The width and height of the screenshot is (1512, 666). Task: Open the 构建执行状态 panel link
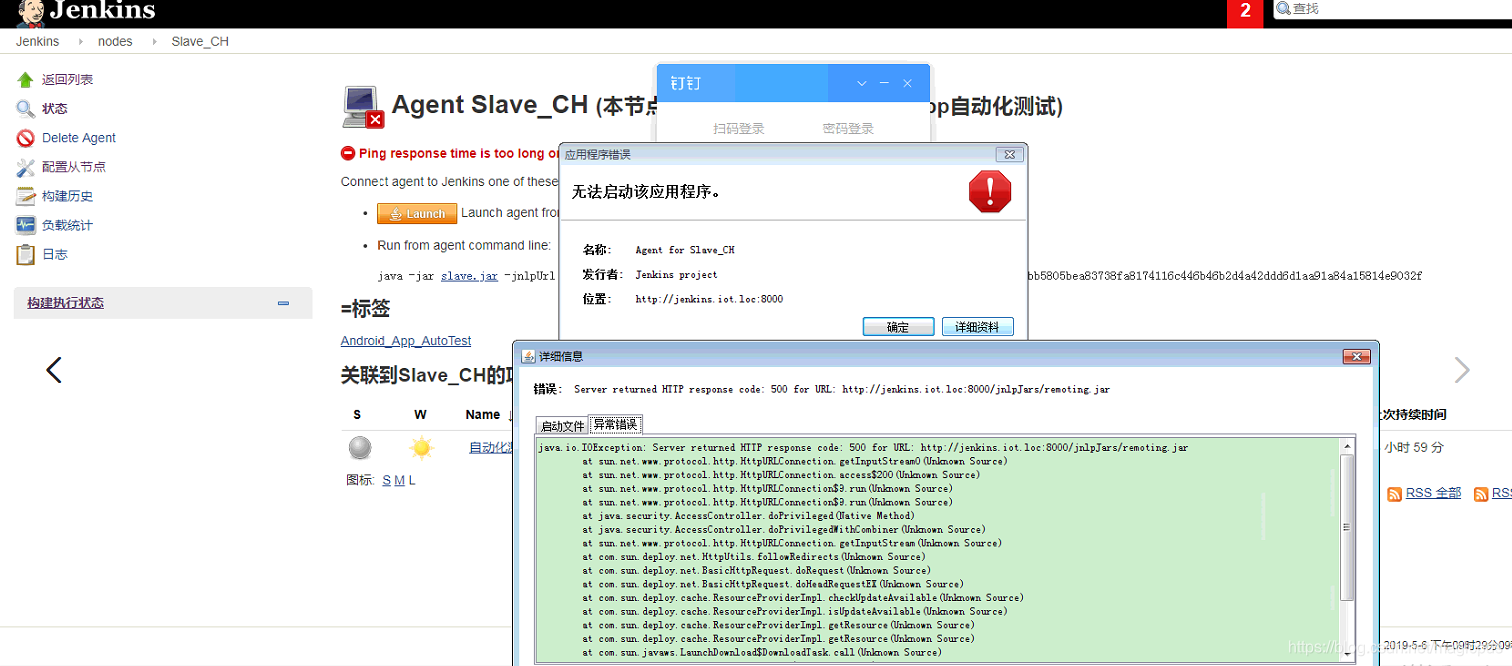coord(66,303)
